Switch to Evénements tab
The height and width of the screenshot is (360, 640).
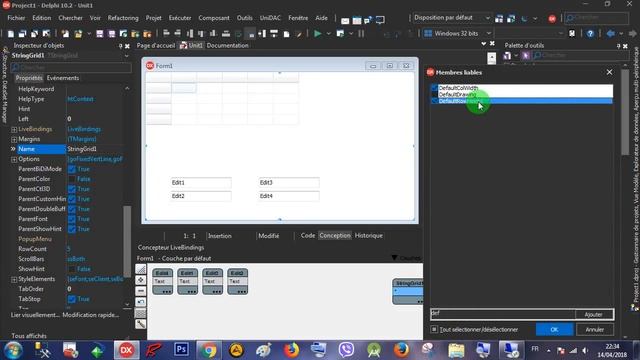pyautogui.click(x=63, y=78)
